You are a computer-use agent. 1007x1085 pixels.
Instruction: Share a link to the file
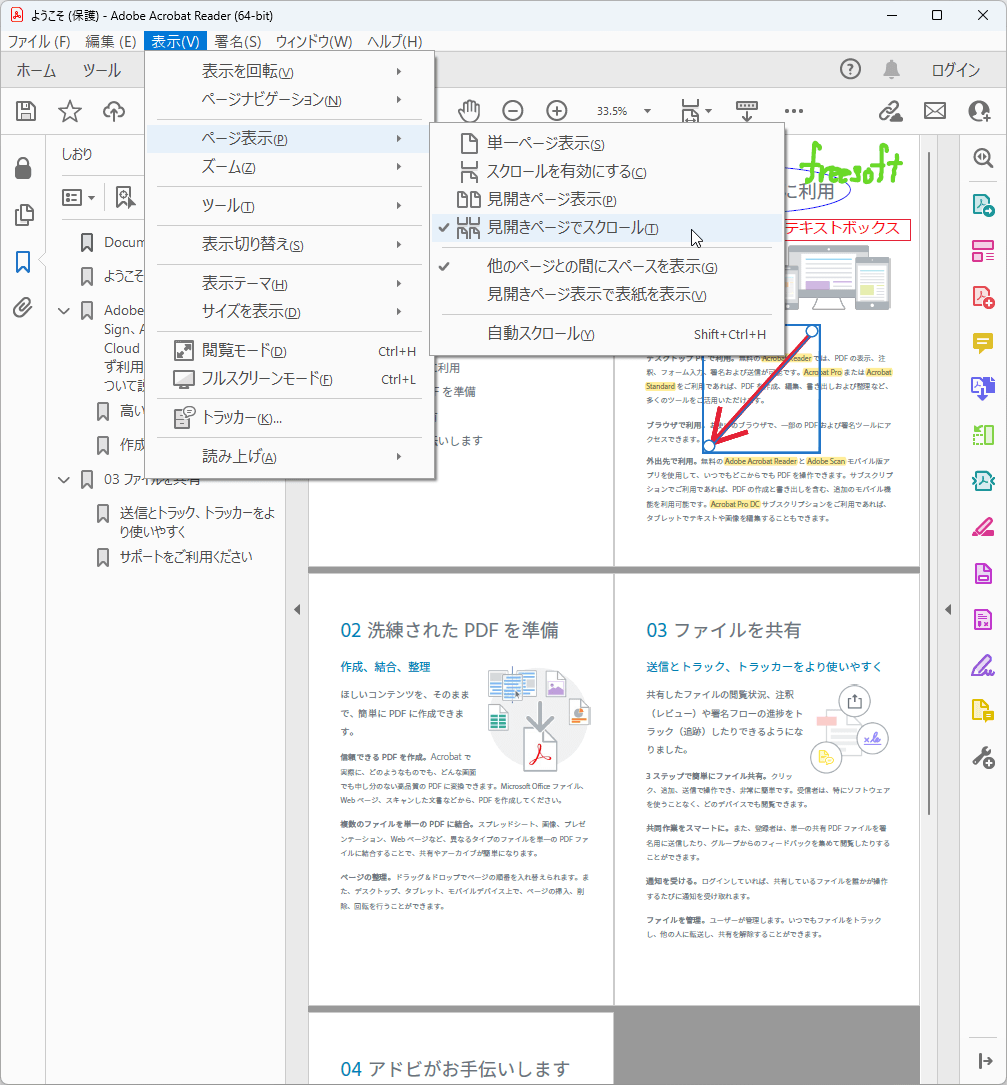[x=890, y=111]
